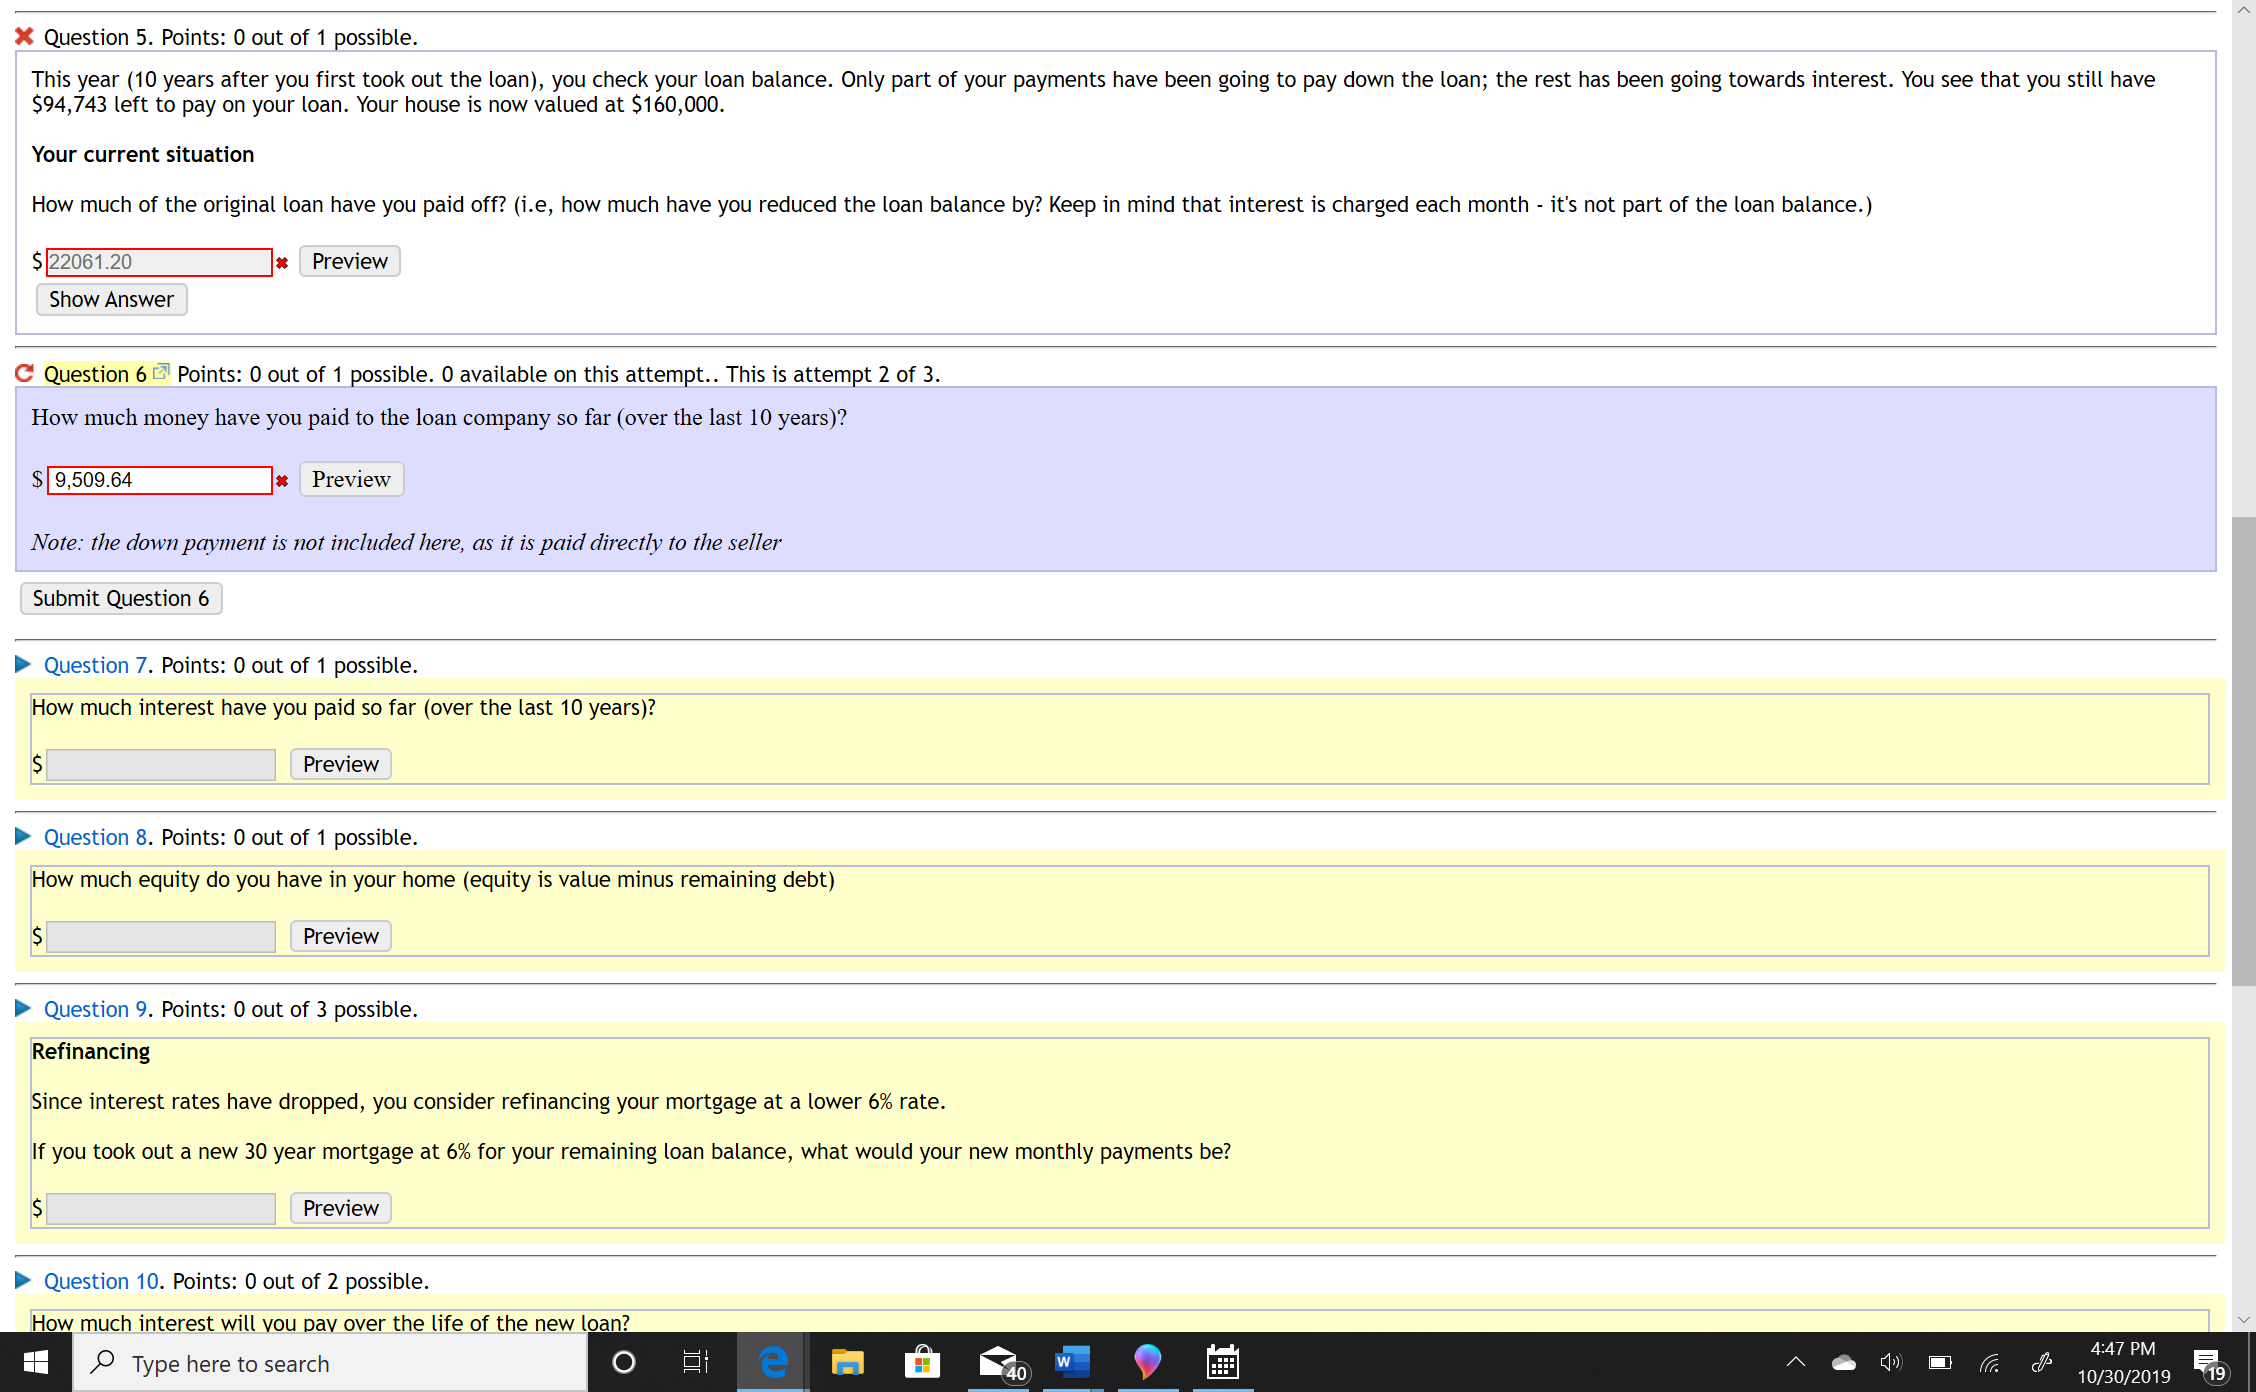Preview the Question 6 answer

coord(351,479)
